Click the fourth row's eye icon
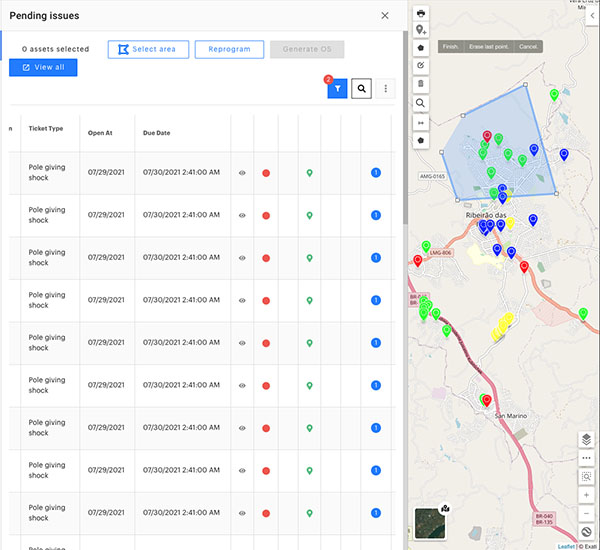 tap(242, 300)
